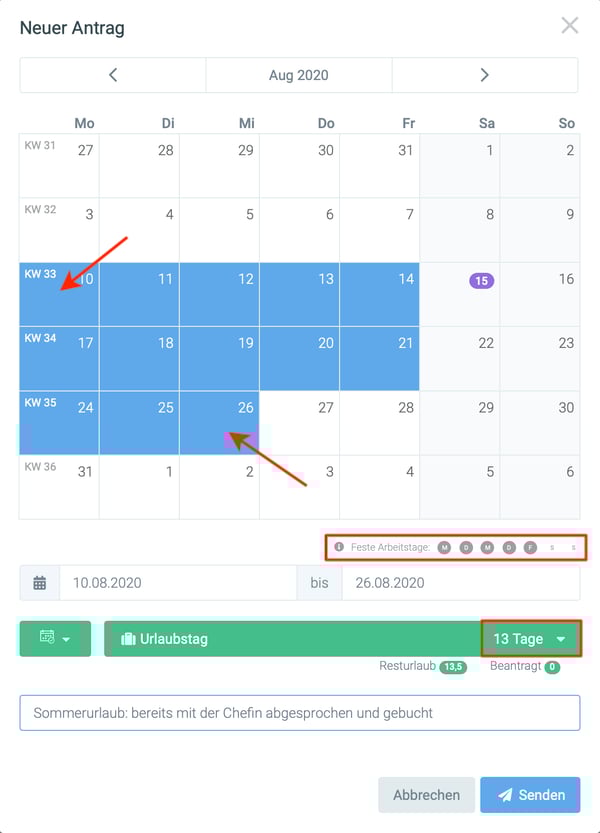This screenshot has width=600, height=833.
Task: Send the request with Senden button
Action: coord(530,795)
